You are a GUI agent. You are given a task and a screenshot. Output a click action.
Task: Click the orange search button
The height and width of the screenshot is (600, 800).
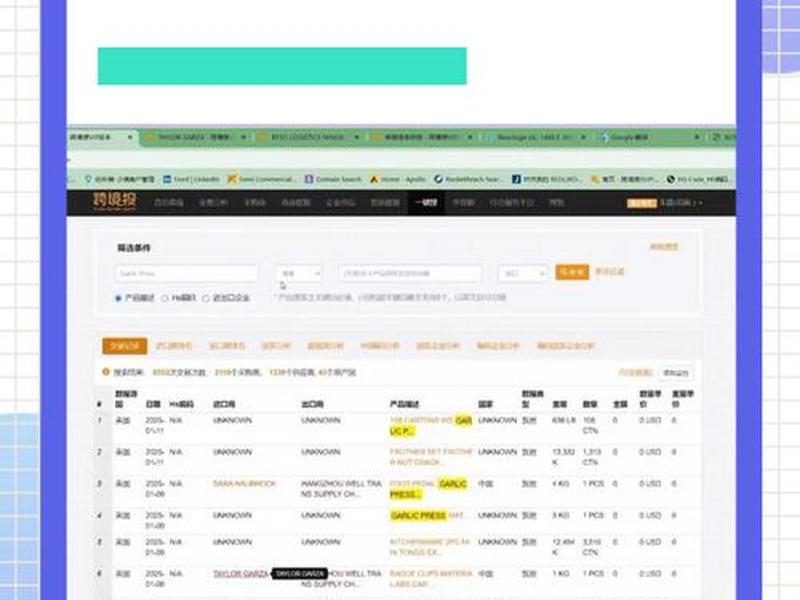[572, 272]
